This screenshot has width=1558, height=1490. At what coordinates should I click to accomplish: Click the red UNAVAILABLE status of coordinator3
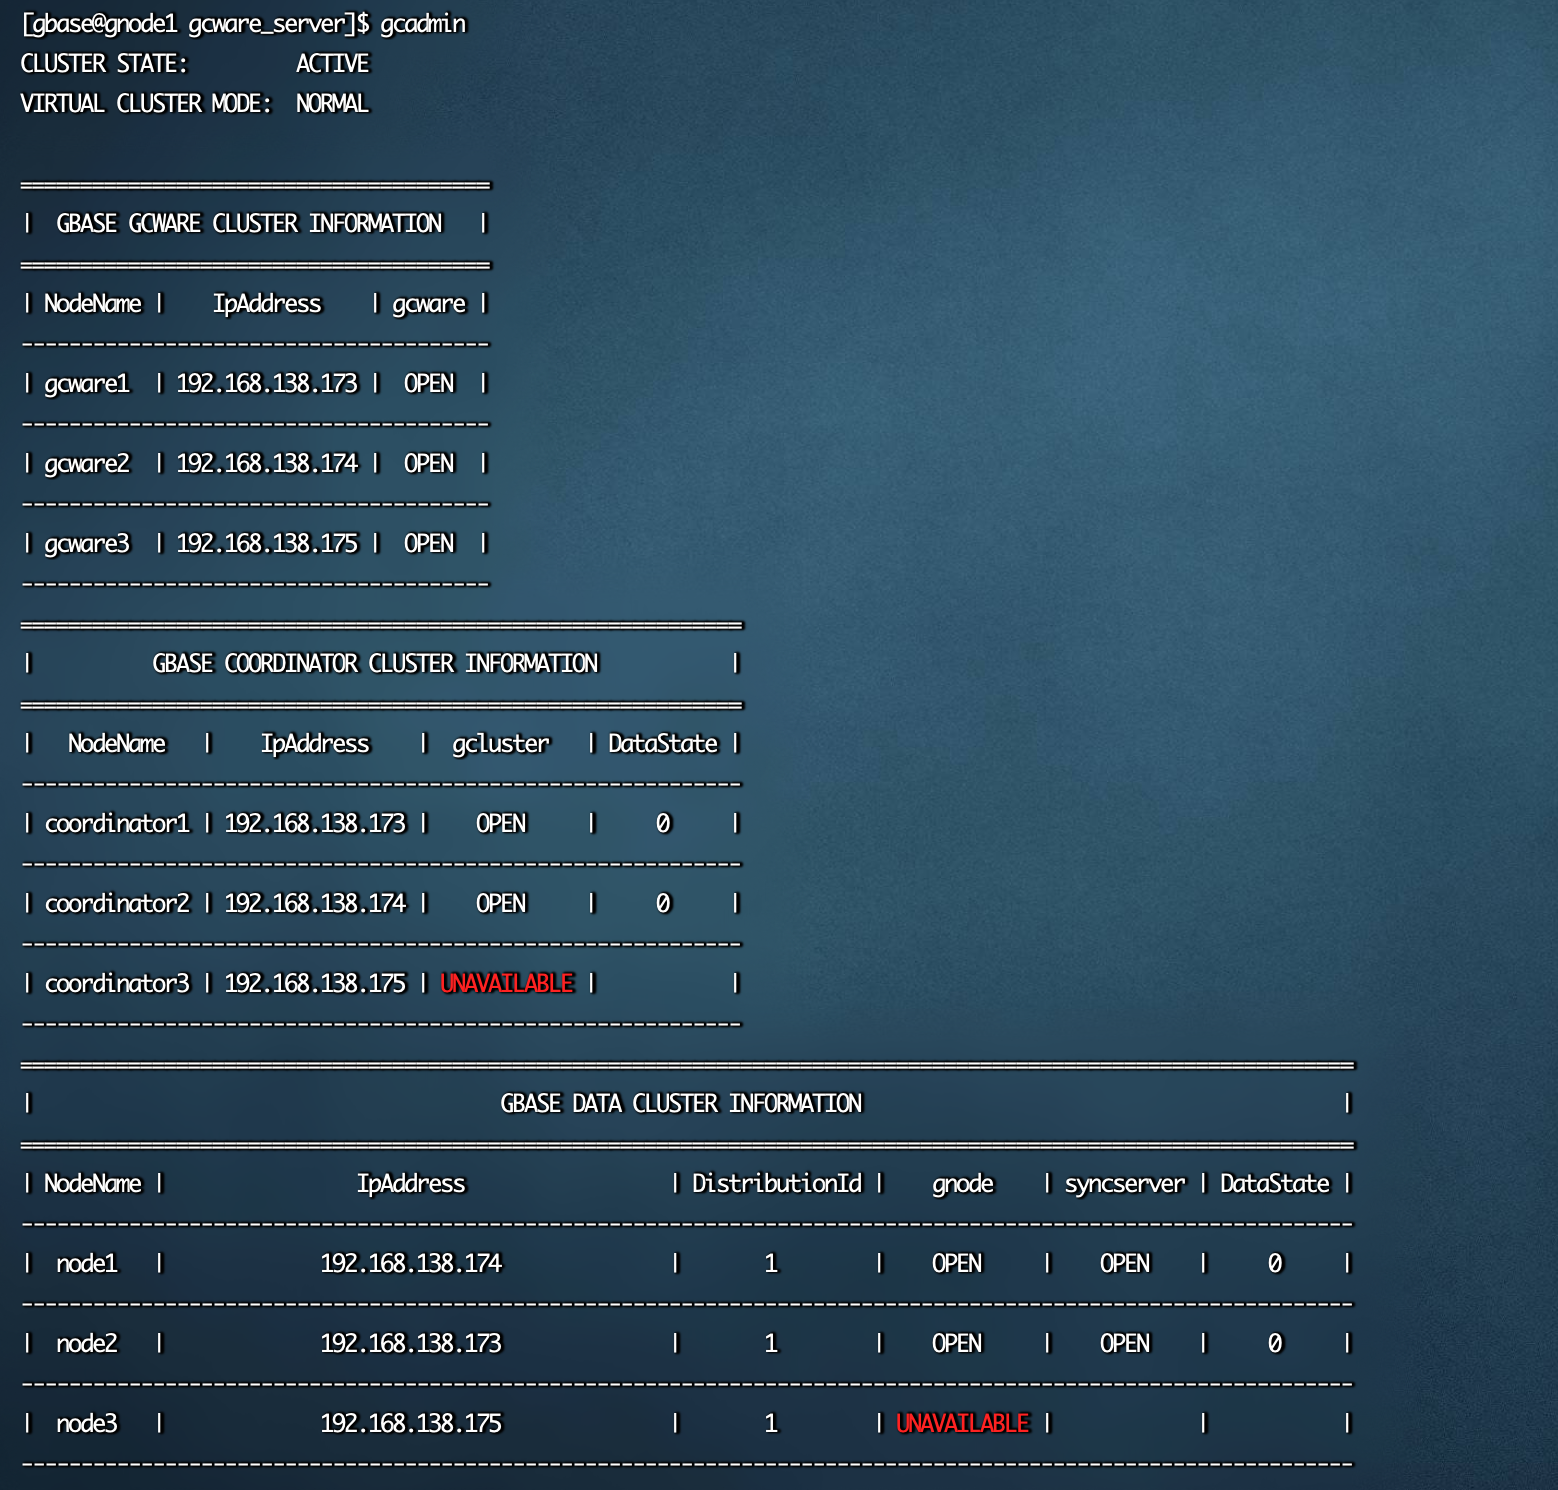coord(507,984)
